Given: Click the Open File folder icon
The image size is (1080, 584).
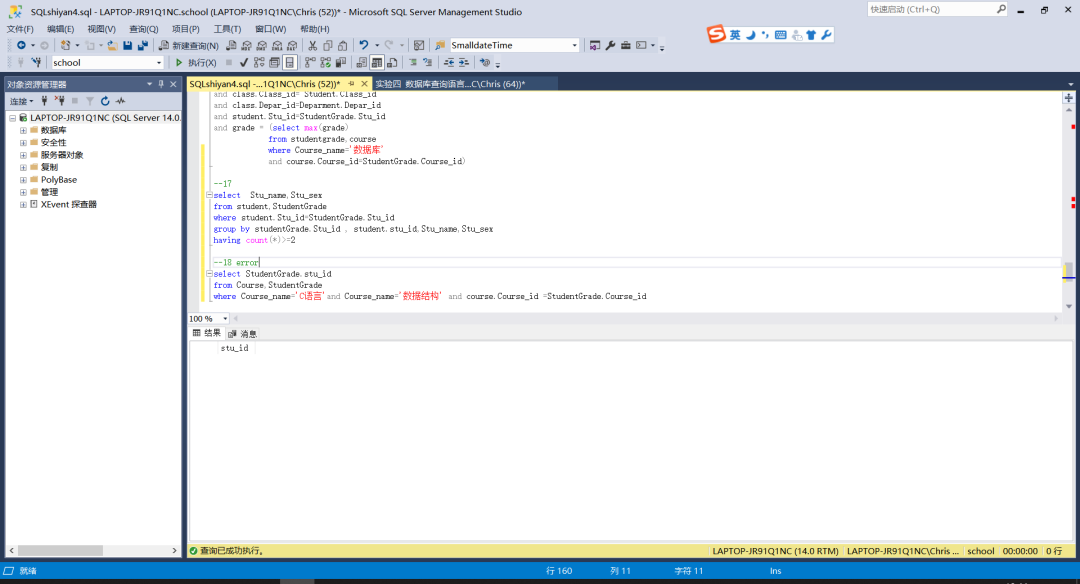Looking at the screenshot, I should click(x=112, y=45).
